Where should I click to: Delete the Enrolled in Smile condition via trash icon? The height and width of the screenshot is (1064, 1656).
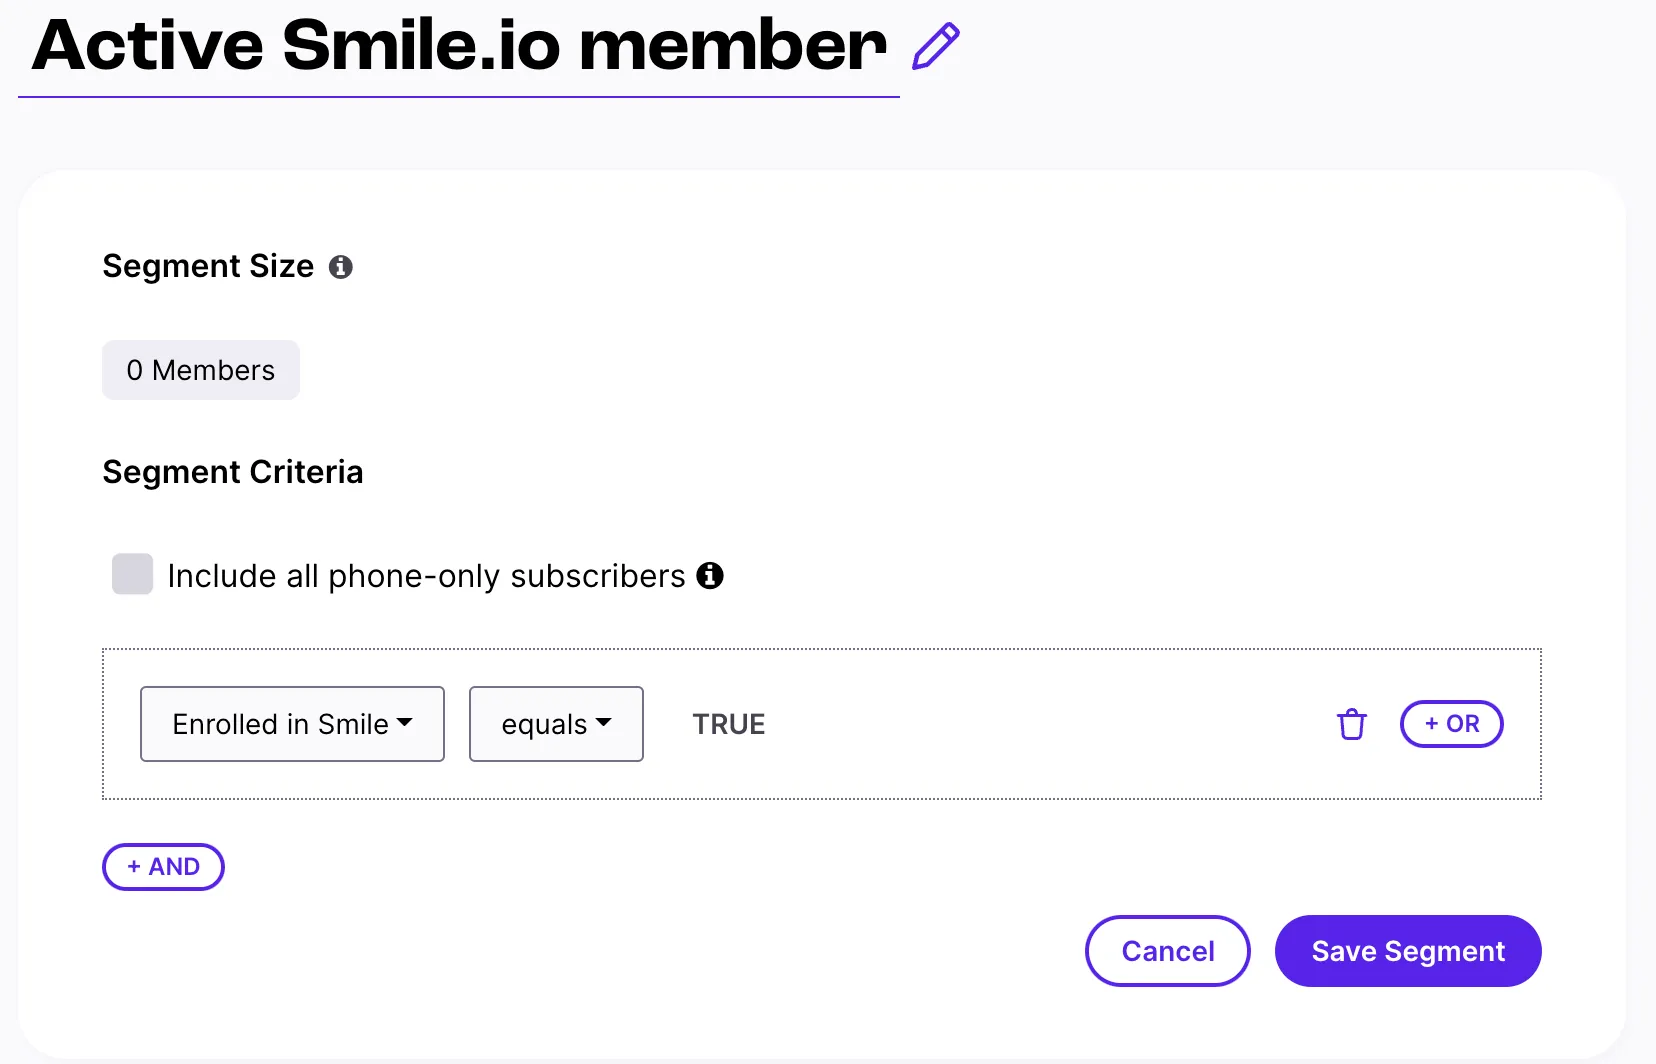click(1351, 724)
